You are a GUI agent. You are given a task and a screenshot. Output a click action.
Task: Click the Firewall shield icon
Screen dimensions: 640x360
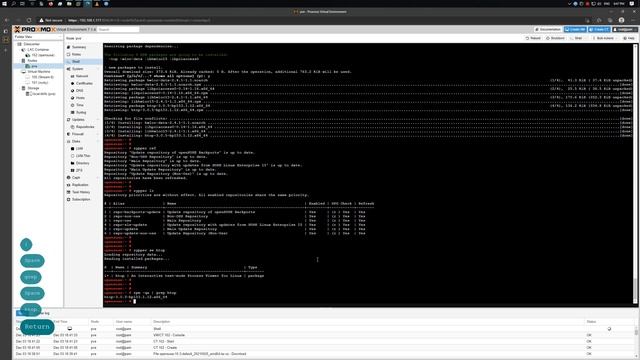[69, 134]
